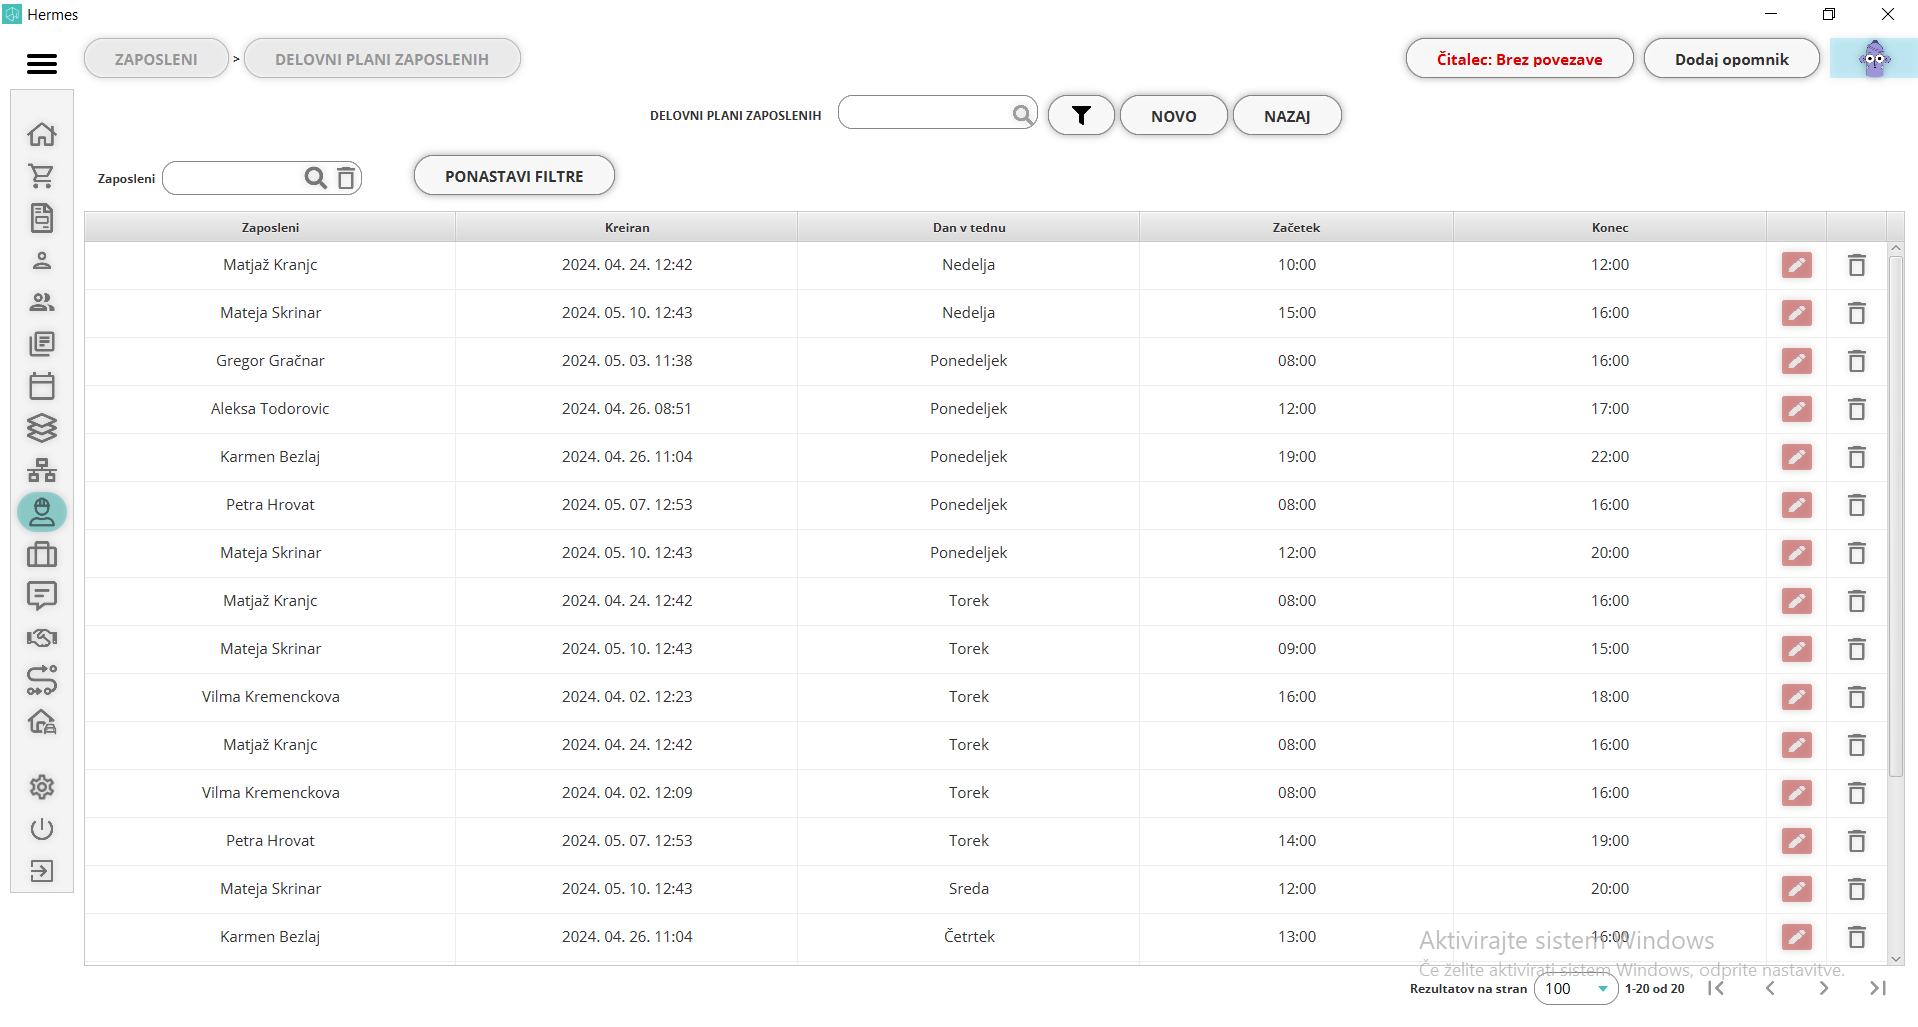Open the house with lock sidebar icon

pyautogui.click(x=42, y=722)
